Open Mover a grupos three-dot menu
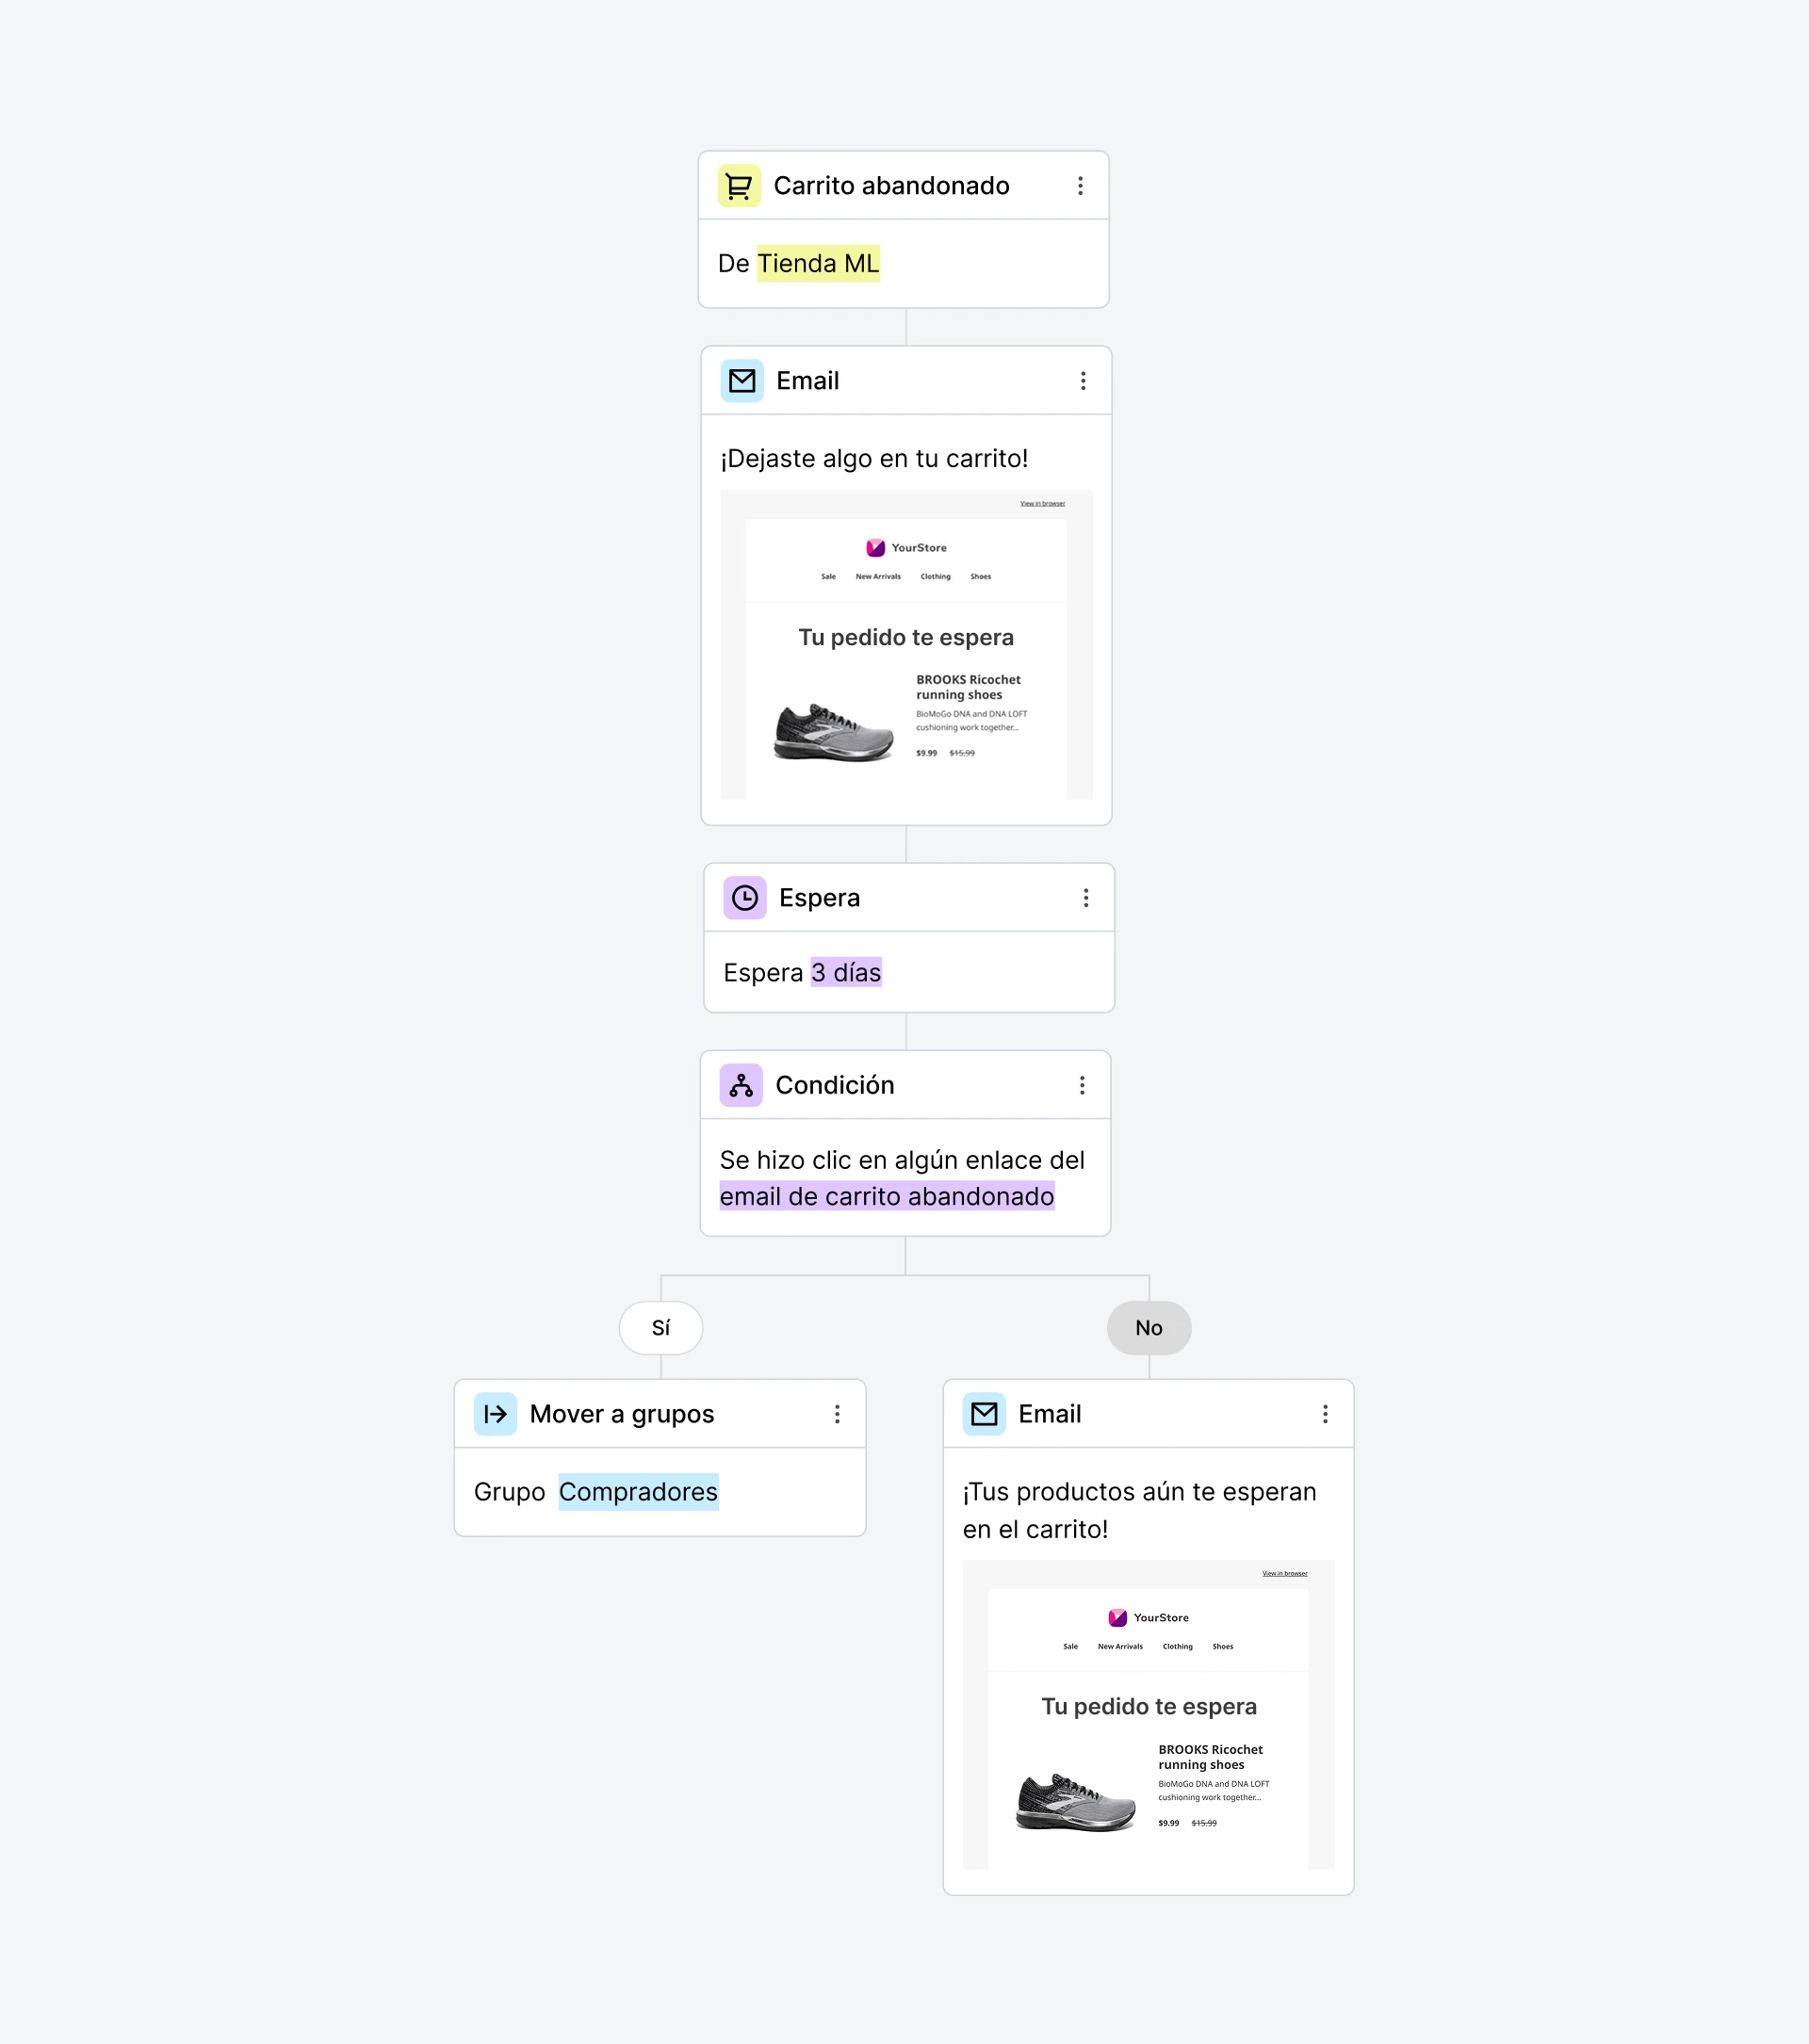Viewport: 1809px width, 2044px height. tap(837, 1414)
